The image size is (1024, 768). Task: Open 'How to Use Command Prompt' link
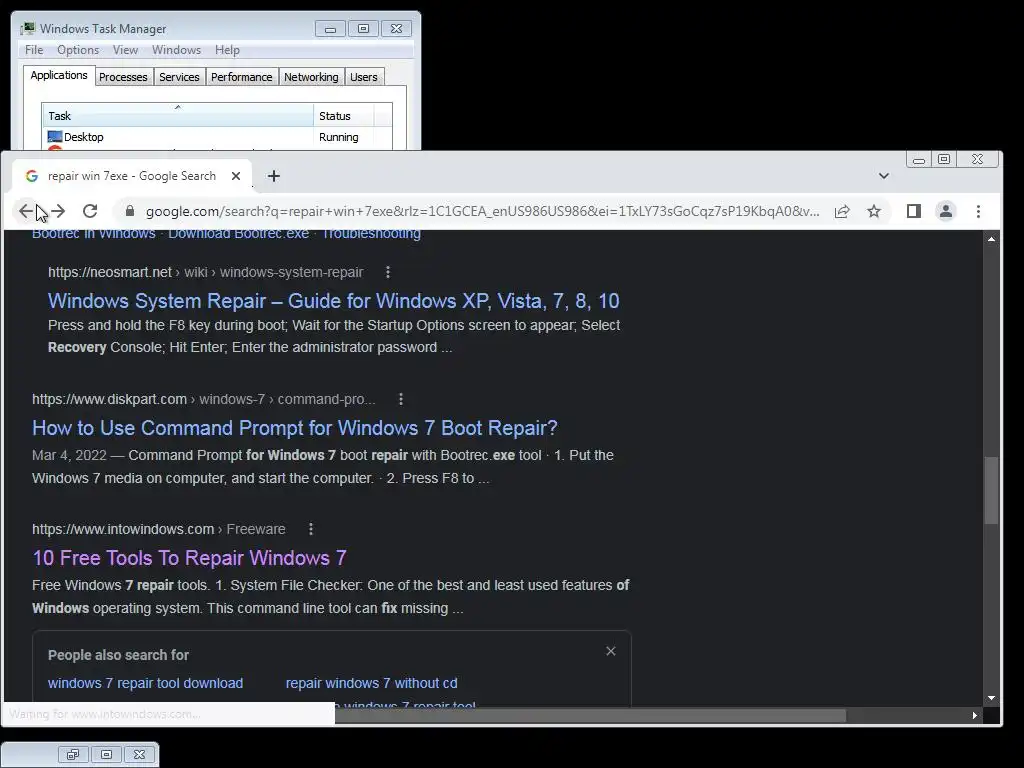pyautogui.click(x=295, y=428)
